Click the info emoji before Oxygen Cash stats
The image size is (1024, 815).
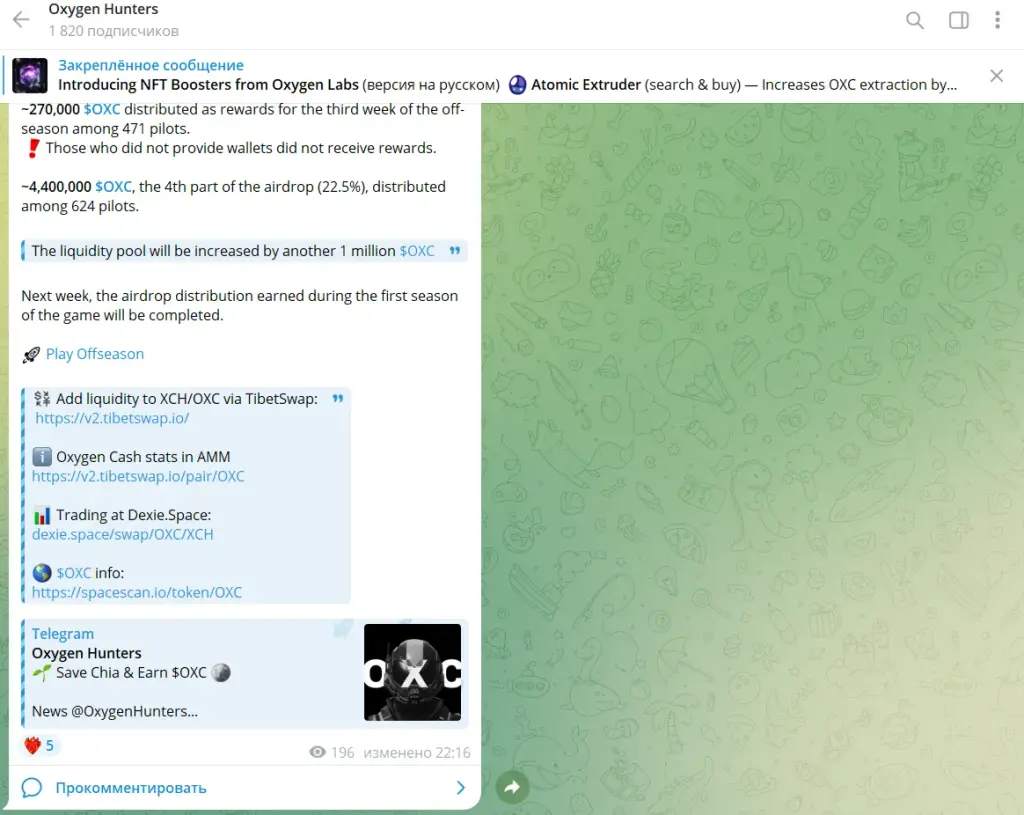tap(42, 456)
